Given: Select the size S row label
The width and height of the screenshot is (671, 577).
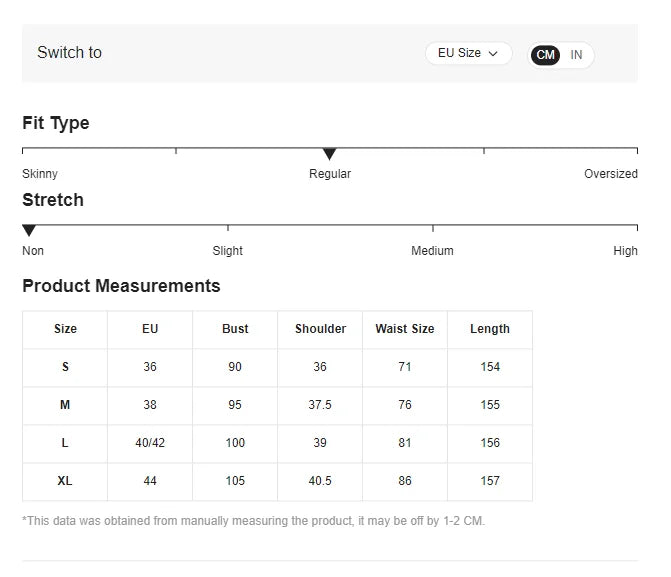Looking at the screenshot, I should 65,367.
